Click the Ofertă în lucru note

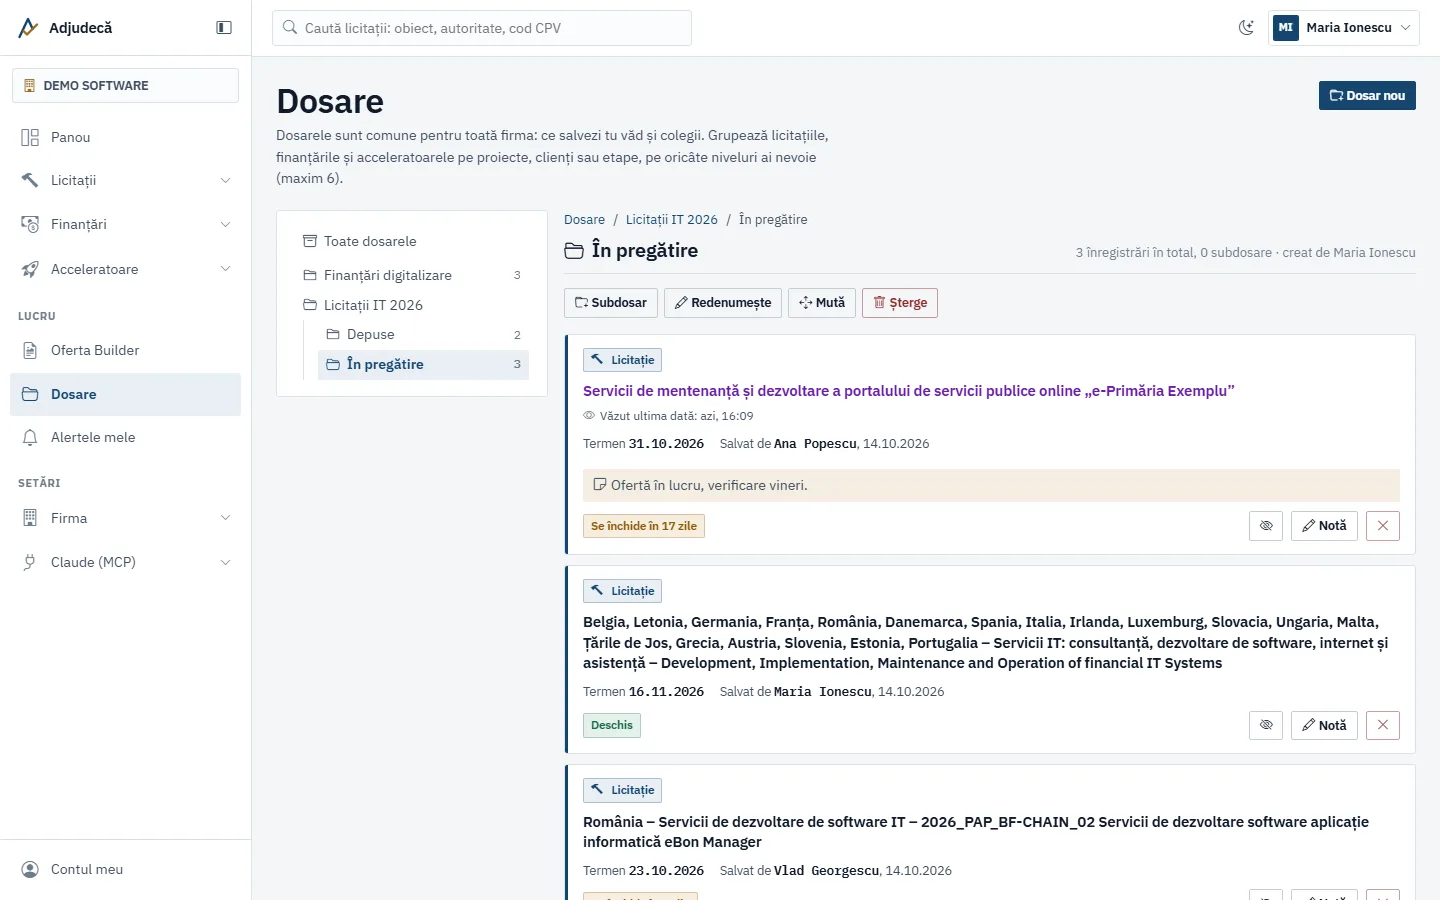[991, 485]
